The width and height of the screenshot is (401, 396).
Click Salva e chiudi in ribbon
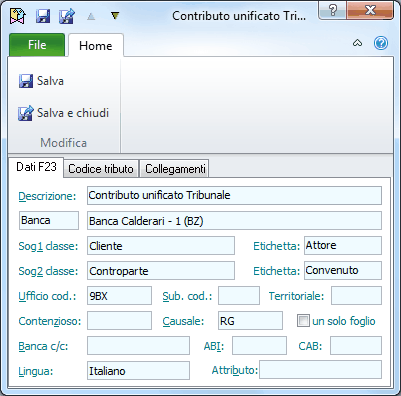tap(63, 113)
